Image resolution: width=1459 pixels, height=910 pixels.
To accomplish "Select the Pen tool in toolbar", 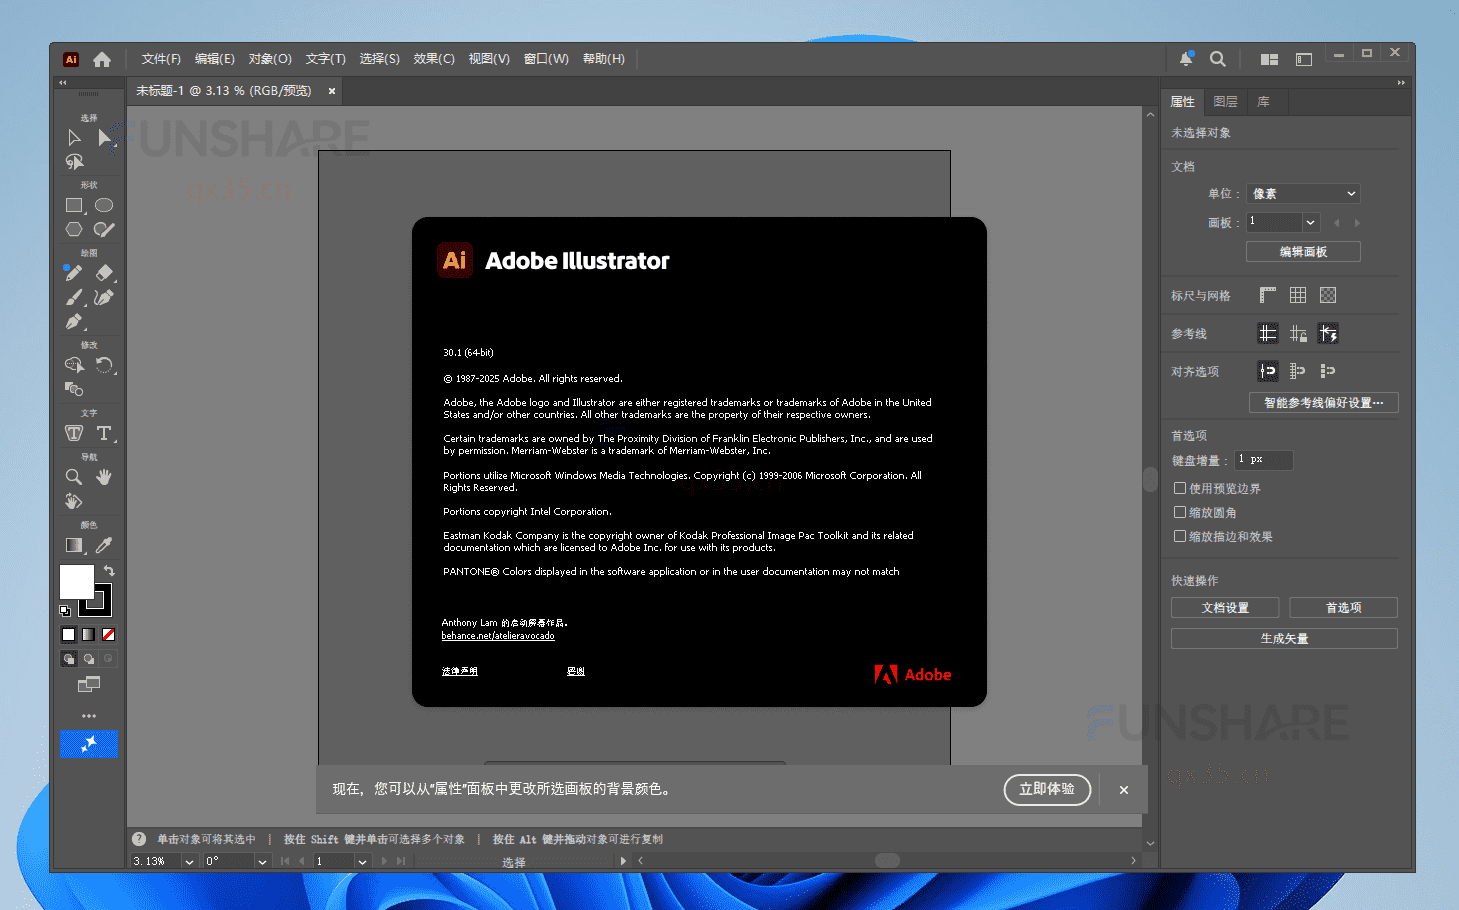I will click(74, 321).
